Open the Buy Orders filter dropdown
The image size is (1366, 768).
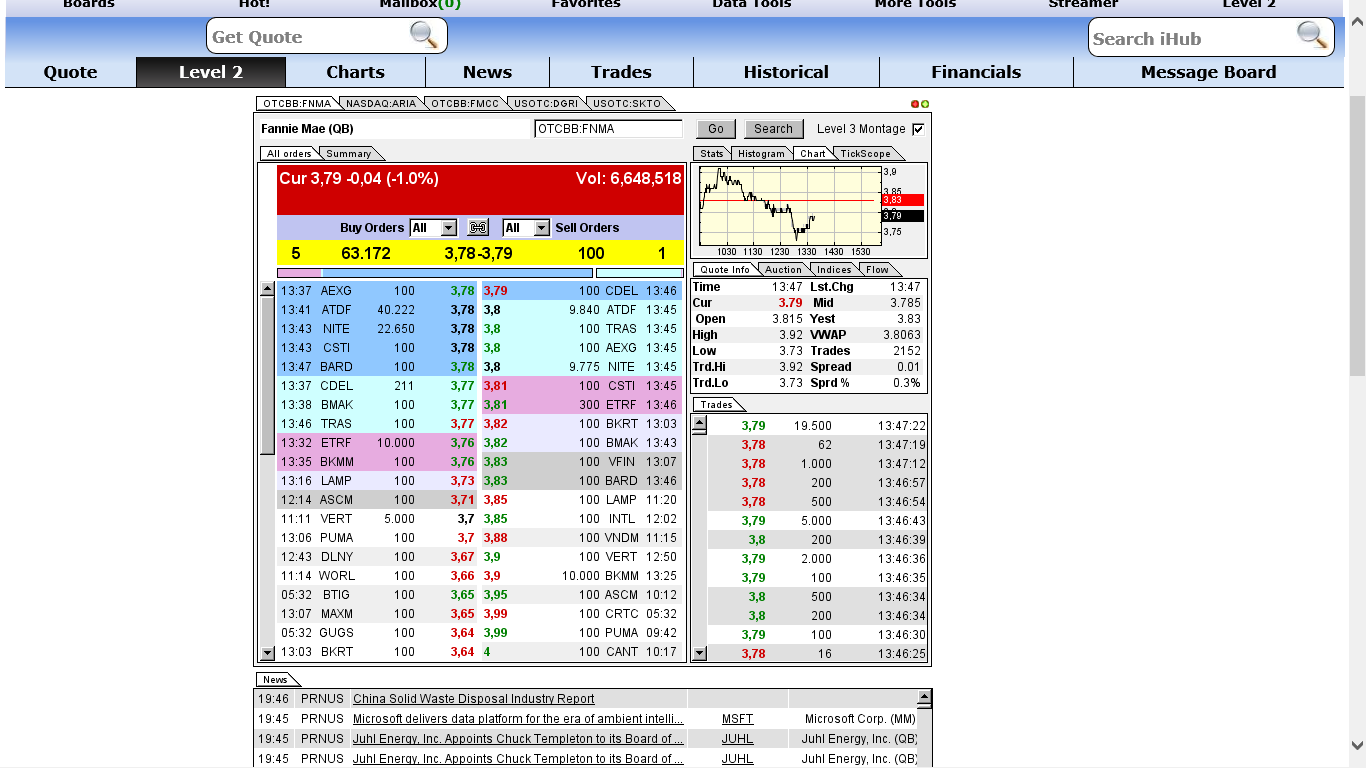tap(433, 228)
